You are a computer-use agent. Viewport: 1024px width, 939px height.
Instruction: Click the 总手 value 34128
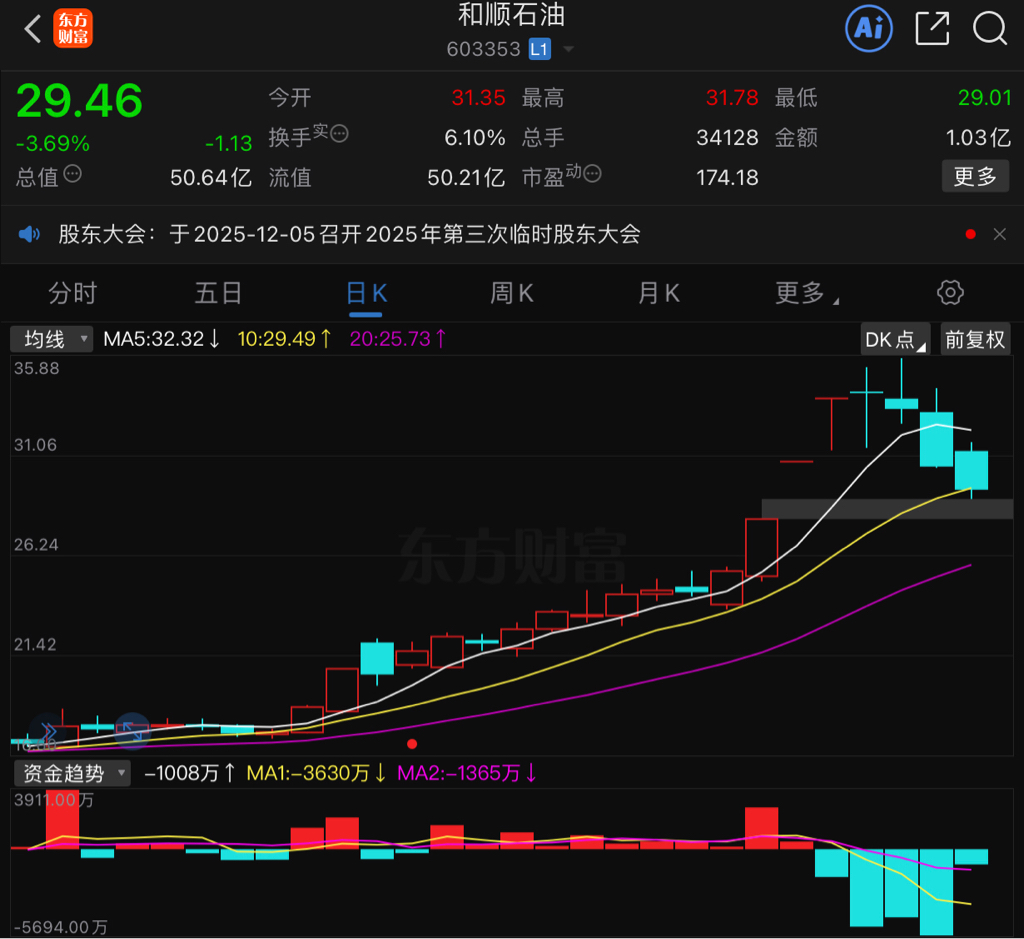(x=727, y=138)
